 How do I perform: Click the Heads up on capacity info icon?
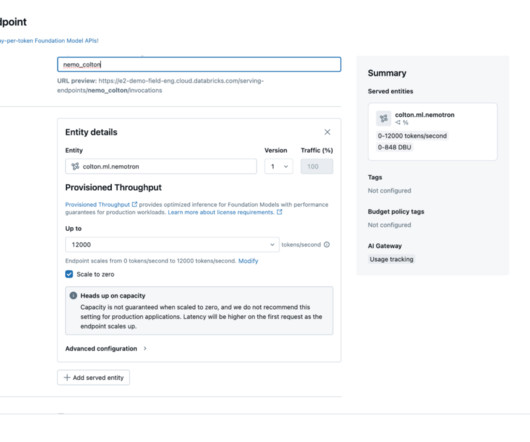click(x=73, y=295)
